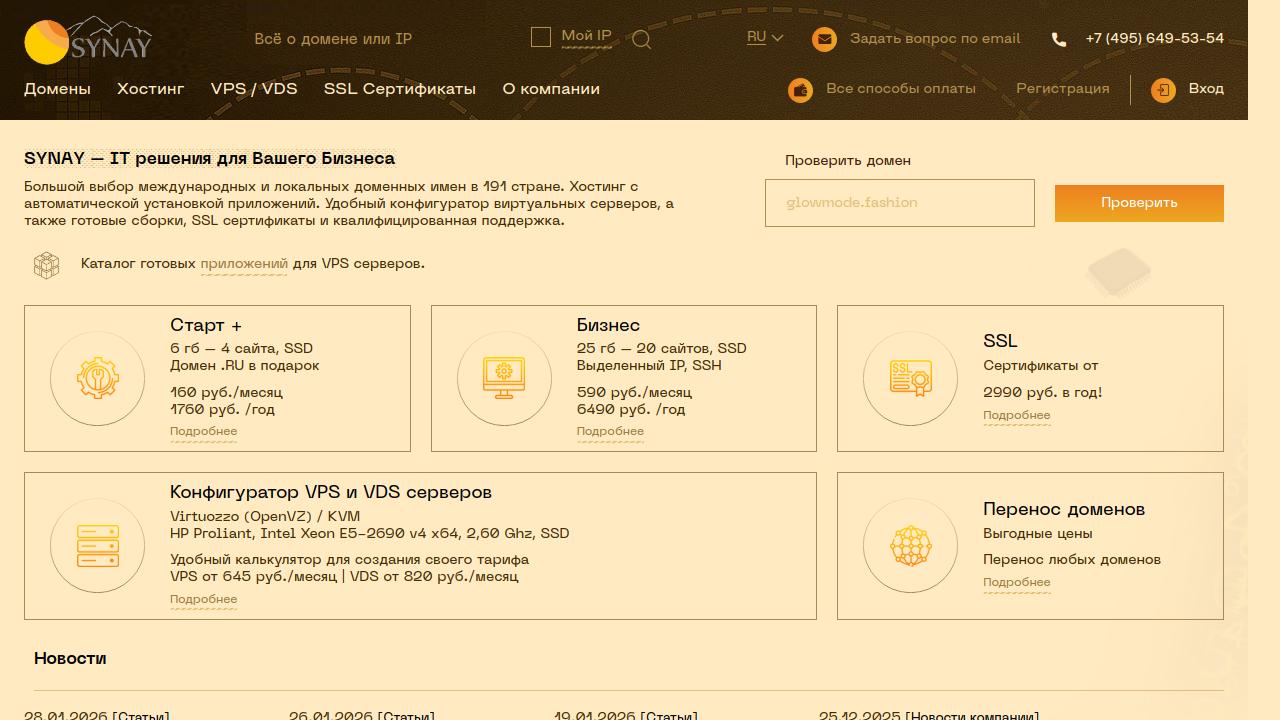
Task: Click the search magnifier icon
Action: 642,40
